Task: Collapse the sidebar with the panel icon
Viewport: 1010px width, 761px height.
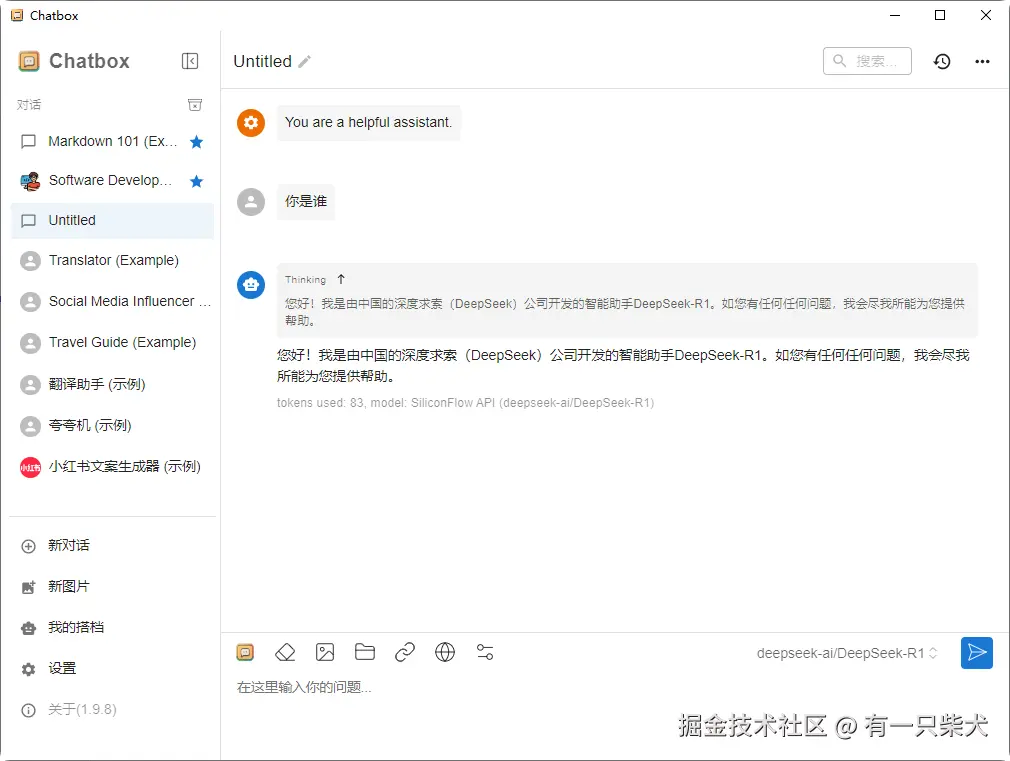Action: click(x=190, y=61)
